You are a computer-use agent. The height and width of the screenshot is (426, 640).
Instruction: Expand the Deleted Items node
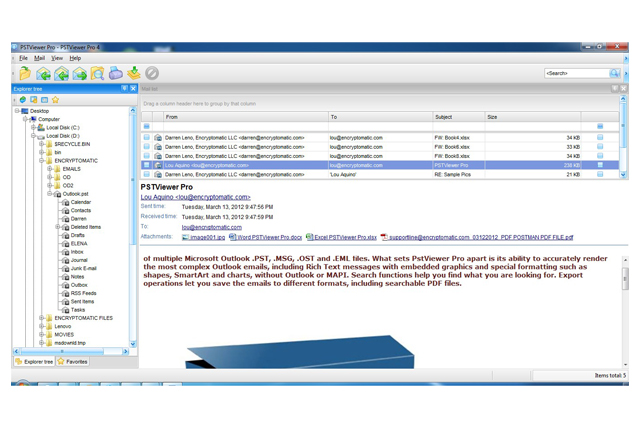click(x=58, y=227)
